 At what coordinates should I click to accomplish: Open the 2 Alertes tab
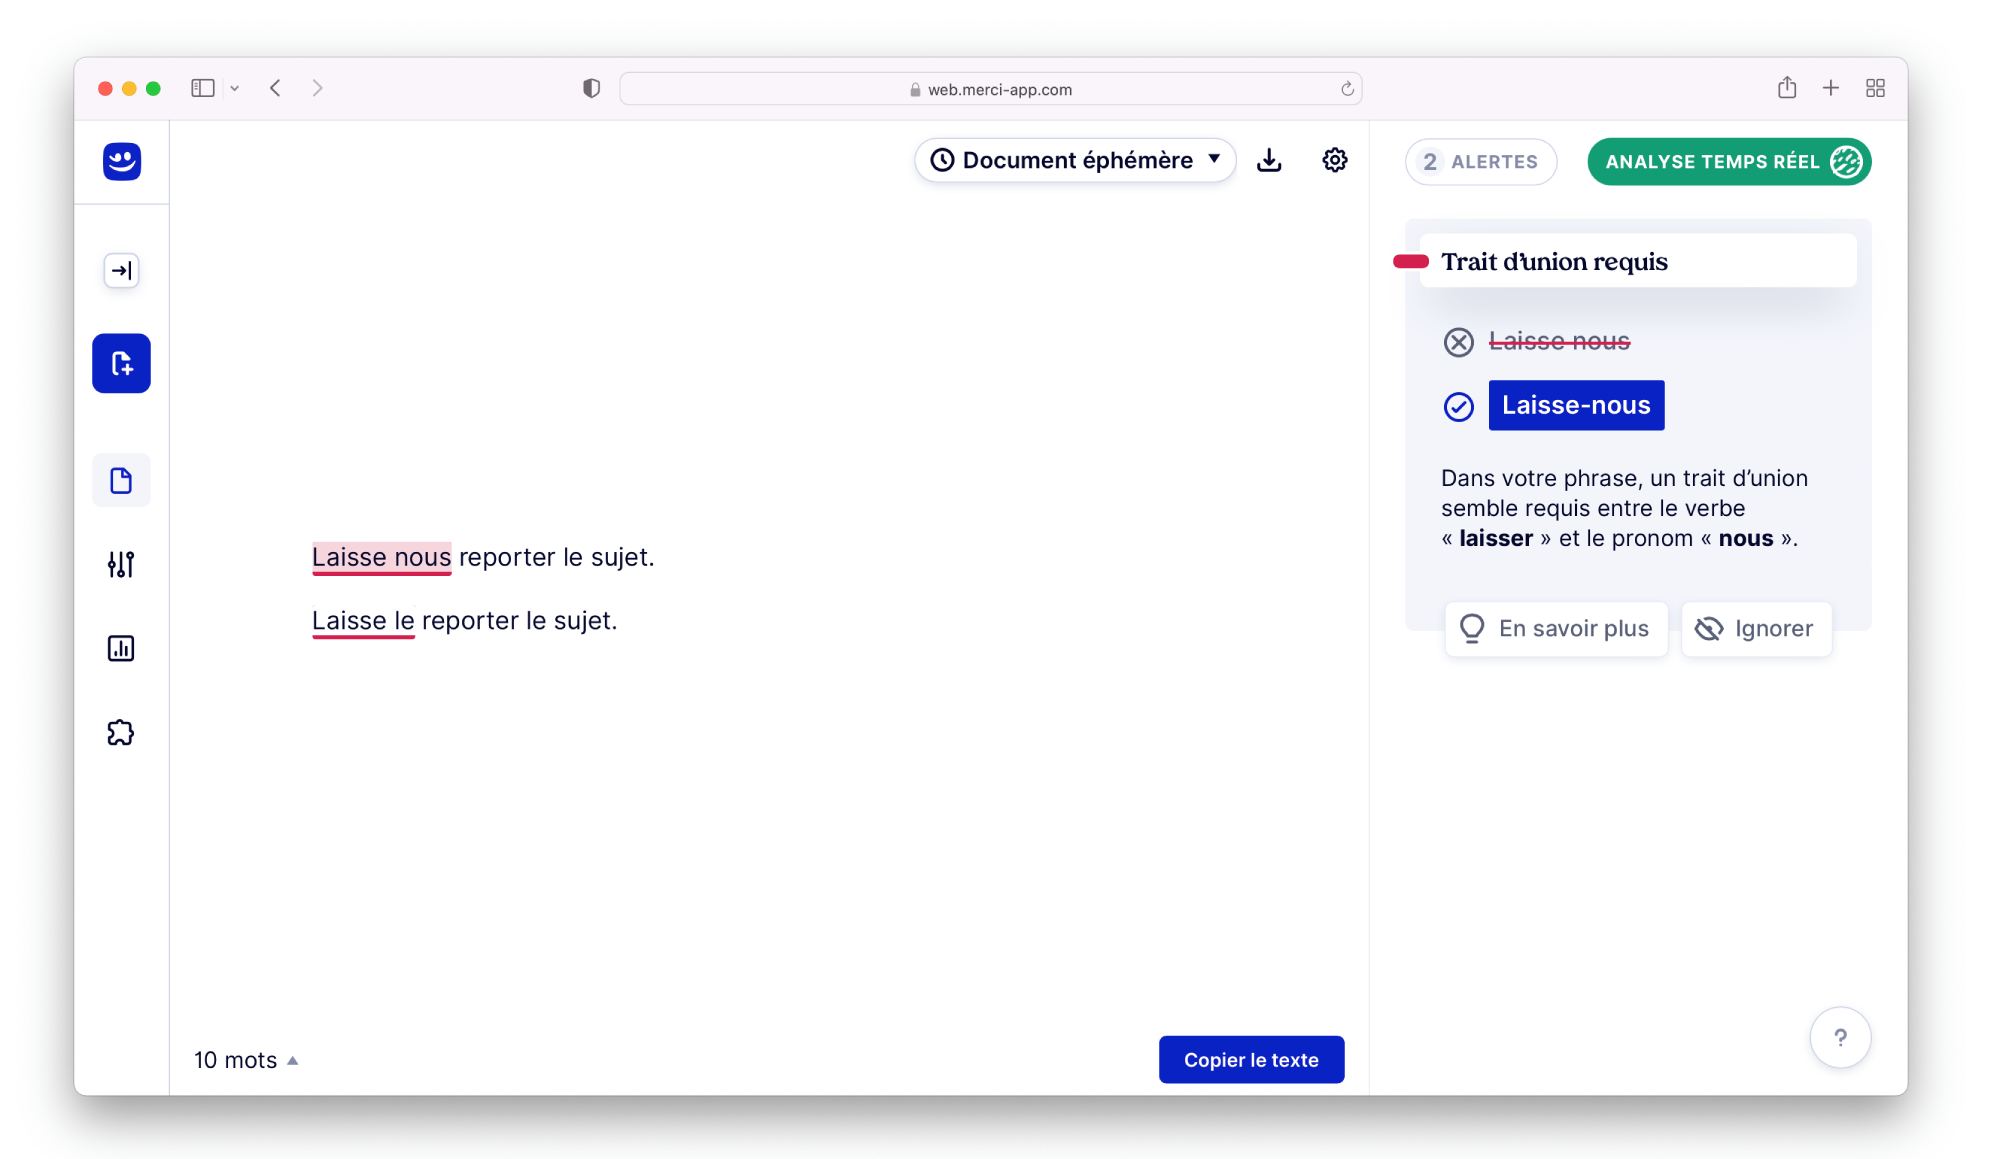[x=1480, y=162]
